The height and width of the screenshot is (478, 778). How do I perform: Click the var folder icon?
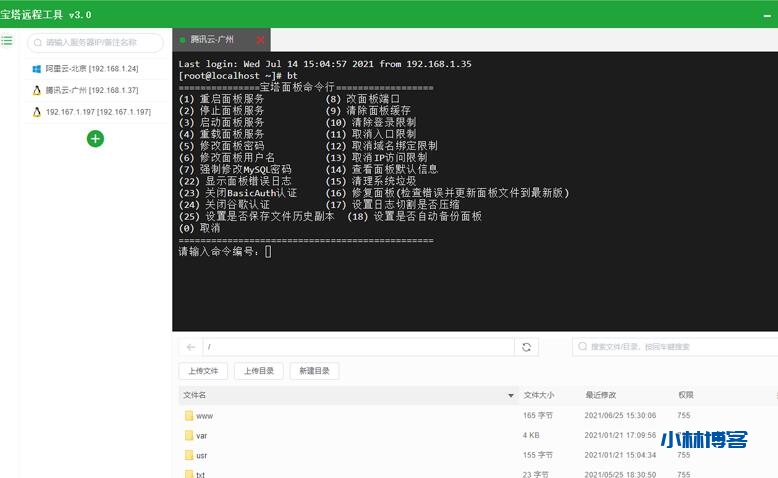click(189, 435)
